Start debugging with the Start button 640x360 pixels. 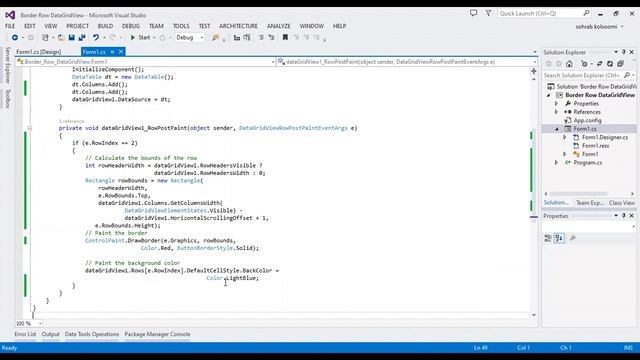tap(140, 38)
